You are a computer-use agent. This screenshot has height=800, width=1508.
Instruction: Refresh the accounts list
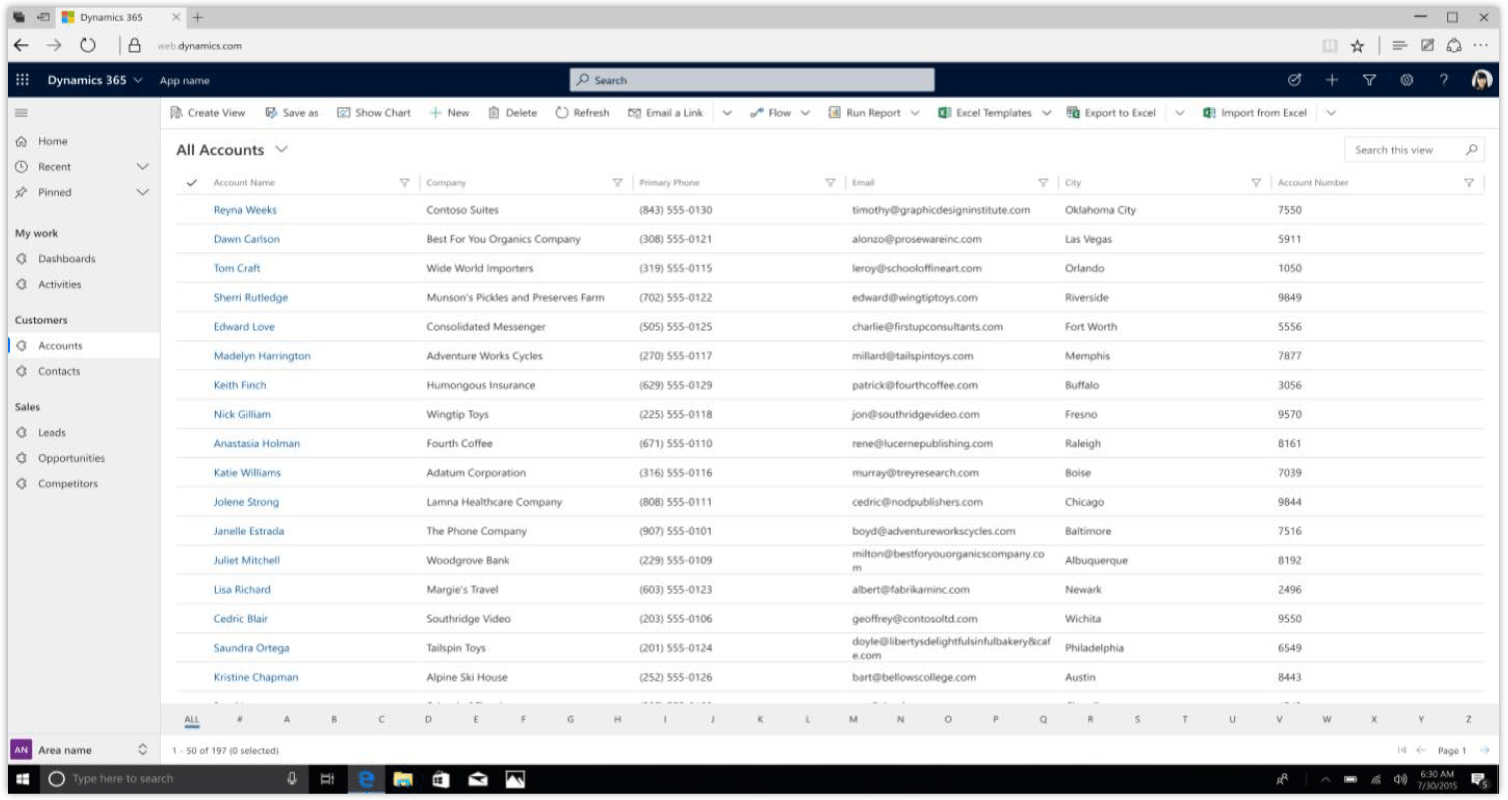582,113
